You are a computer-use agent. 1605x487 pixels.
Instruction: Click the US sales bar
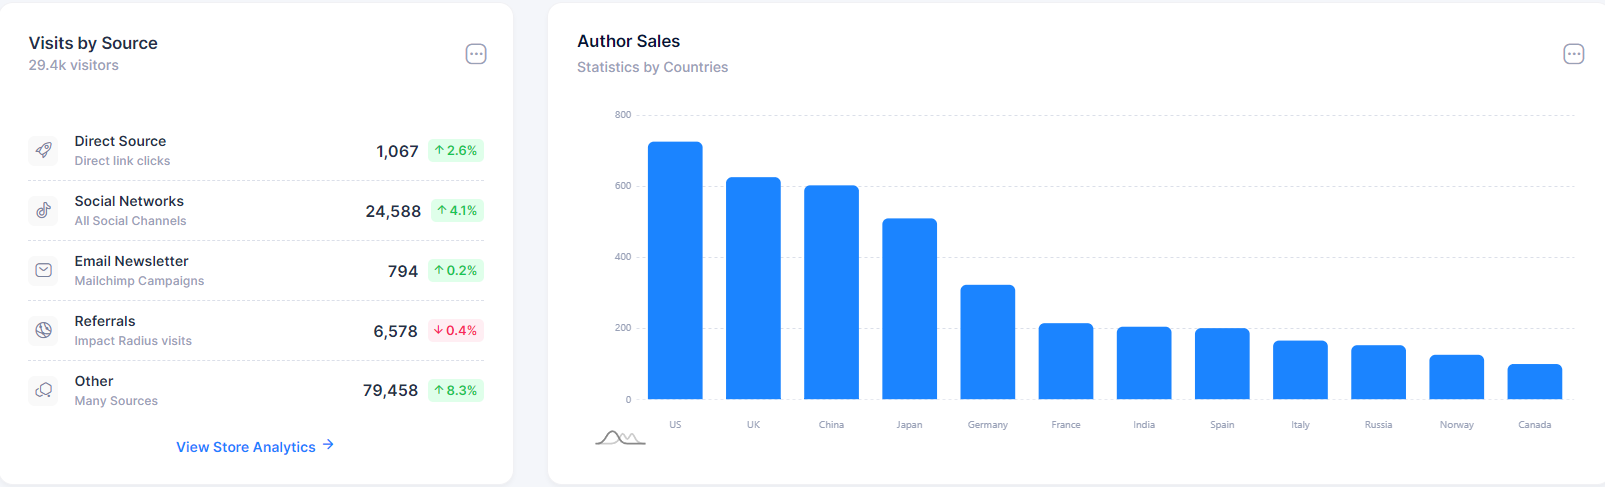pyautogui.click(x=675, y=270)
